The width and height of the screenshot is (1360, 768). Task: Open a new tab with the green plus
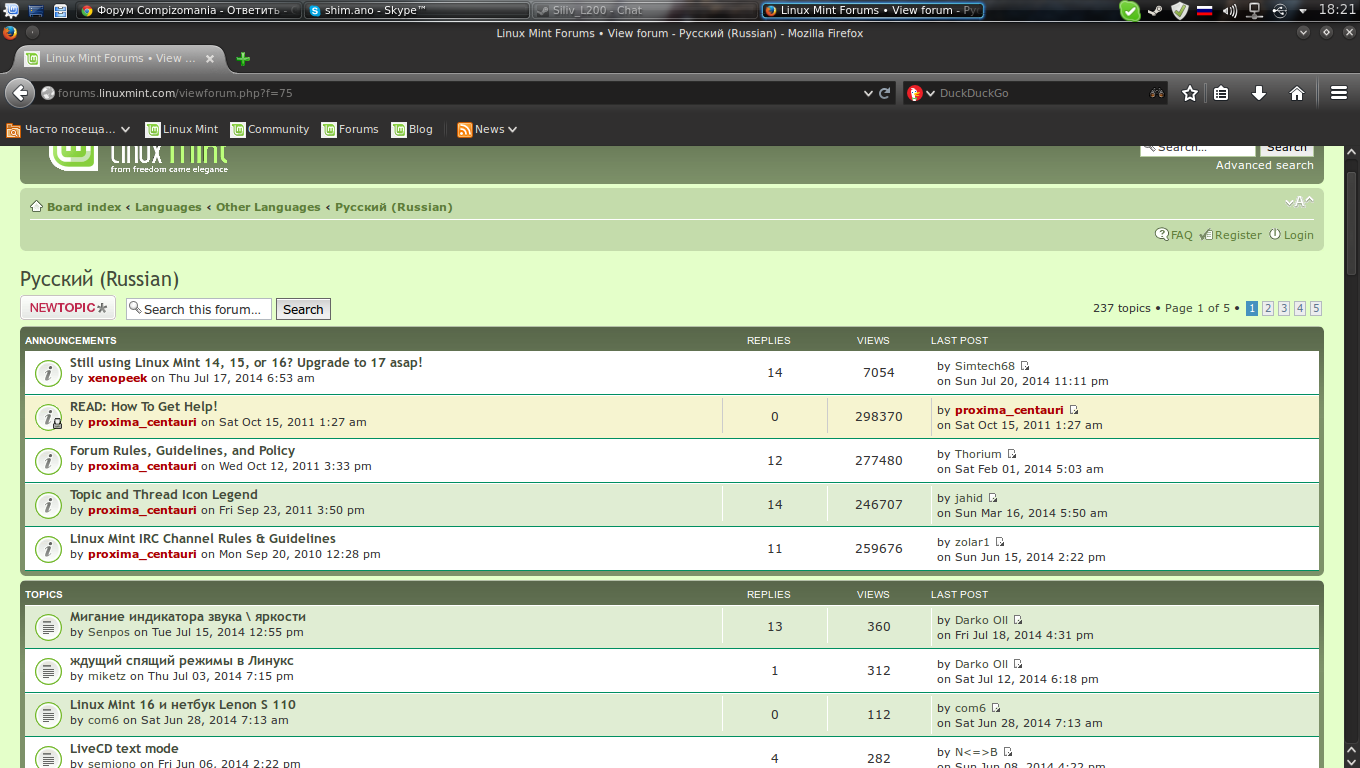point(243,59)
